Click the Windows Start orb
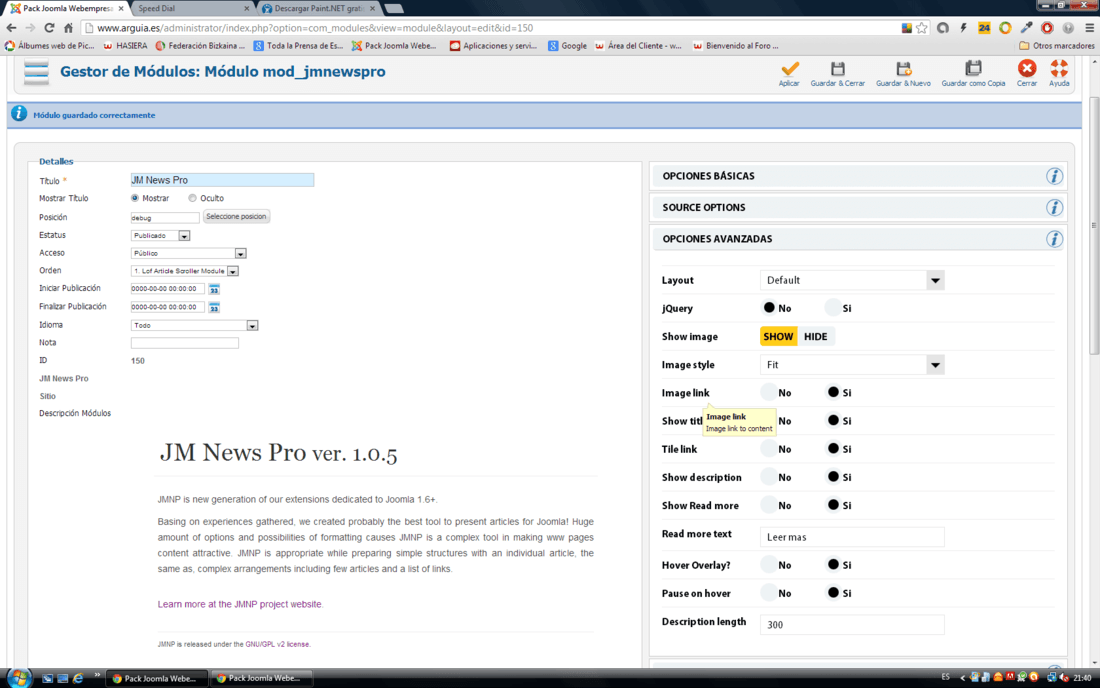Image resolution: width=1100 pixels, height=688 pixels. click(19, 678)
